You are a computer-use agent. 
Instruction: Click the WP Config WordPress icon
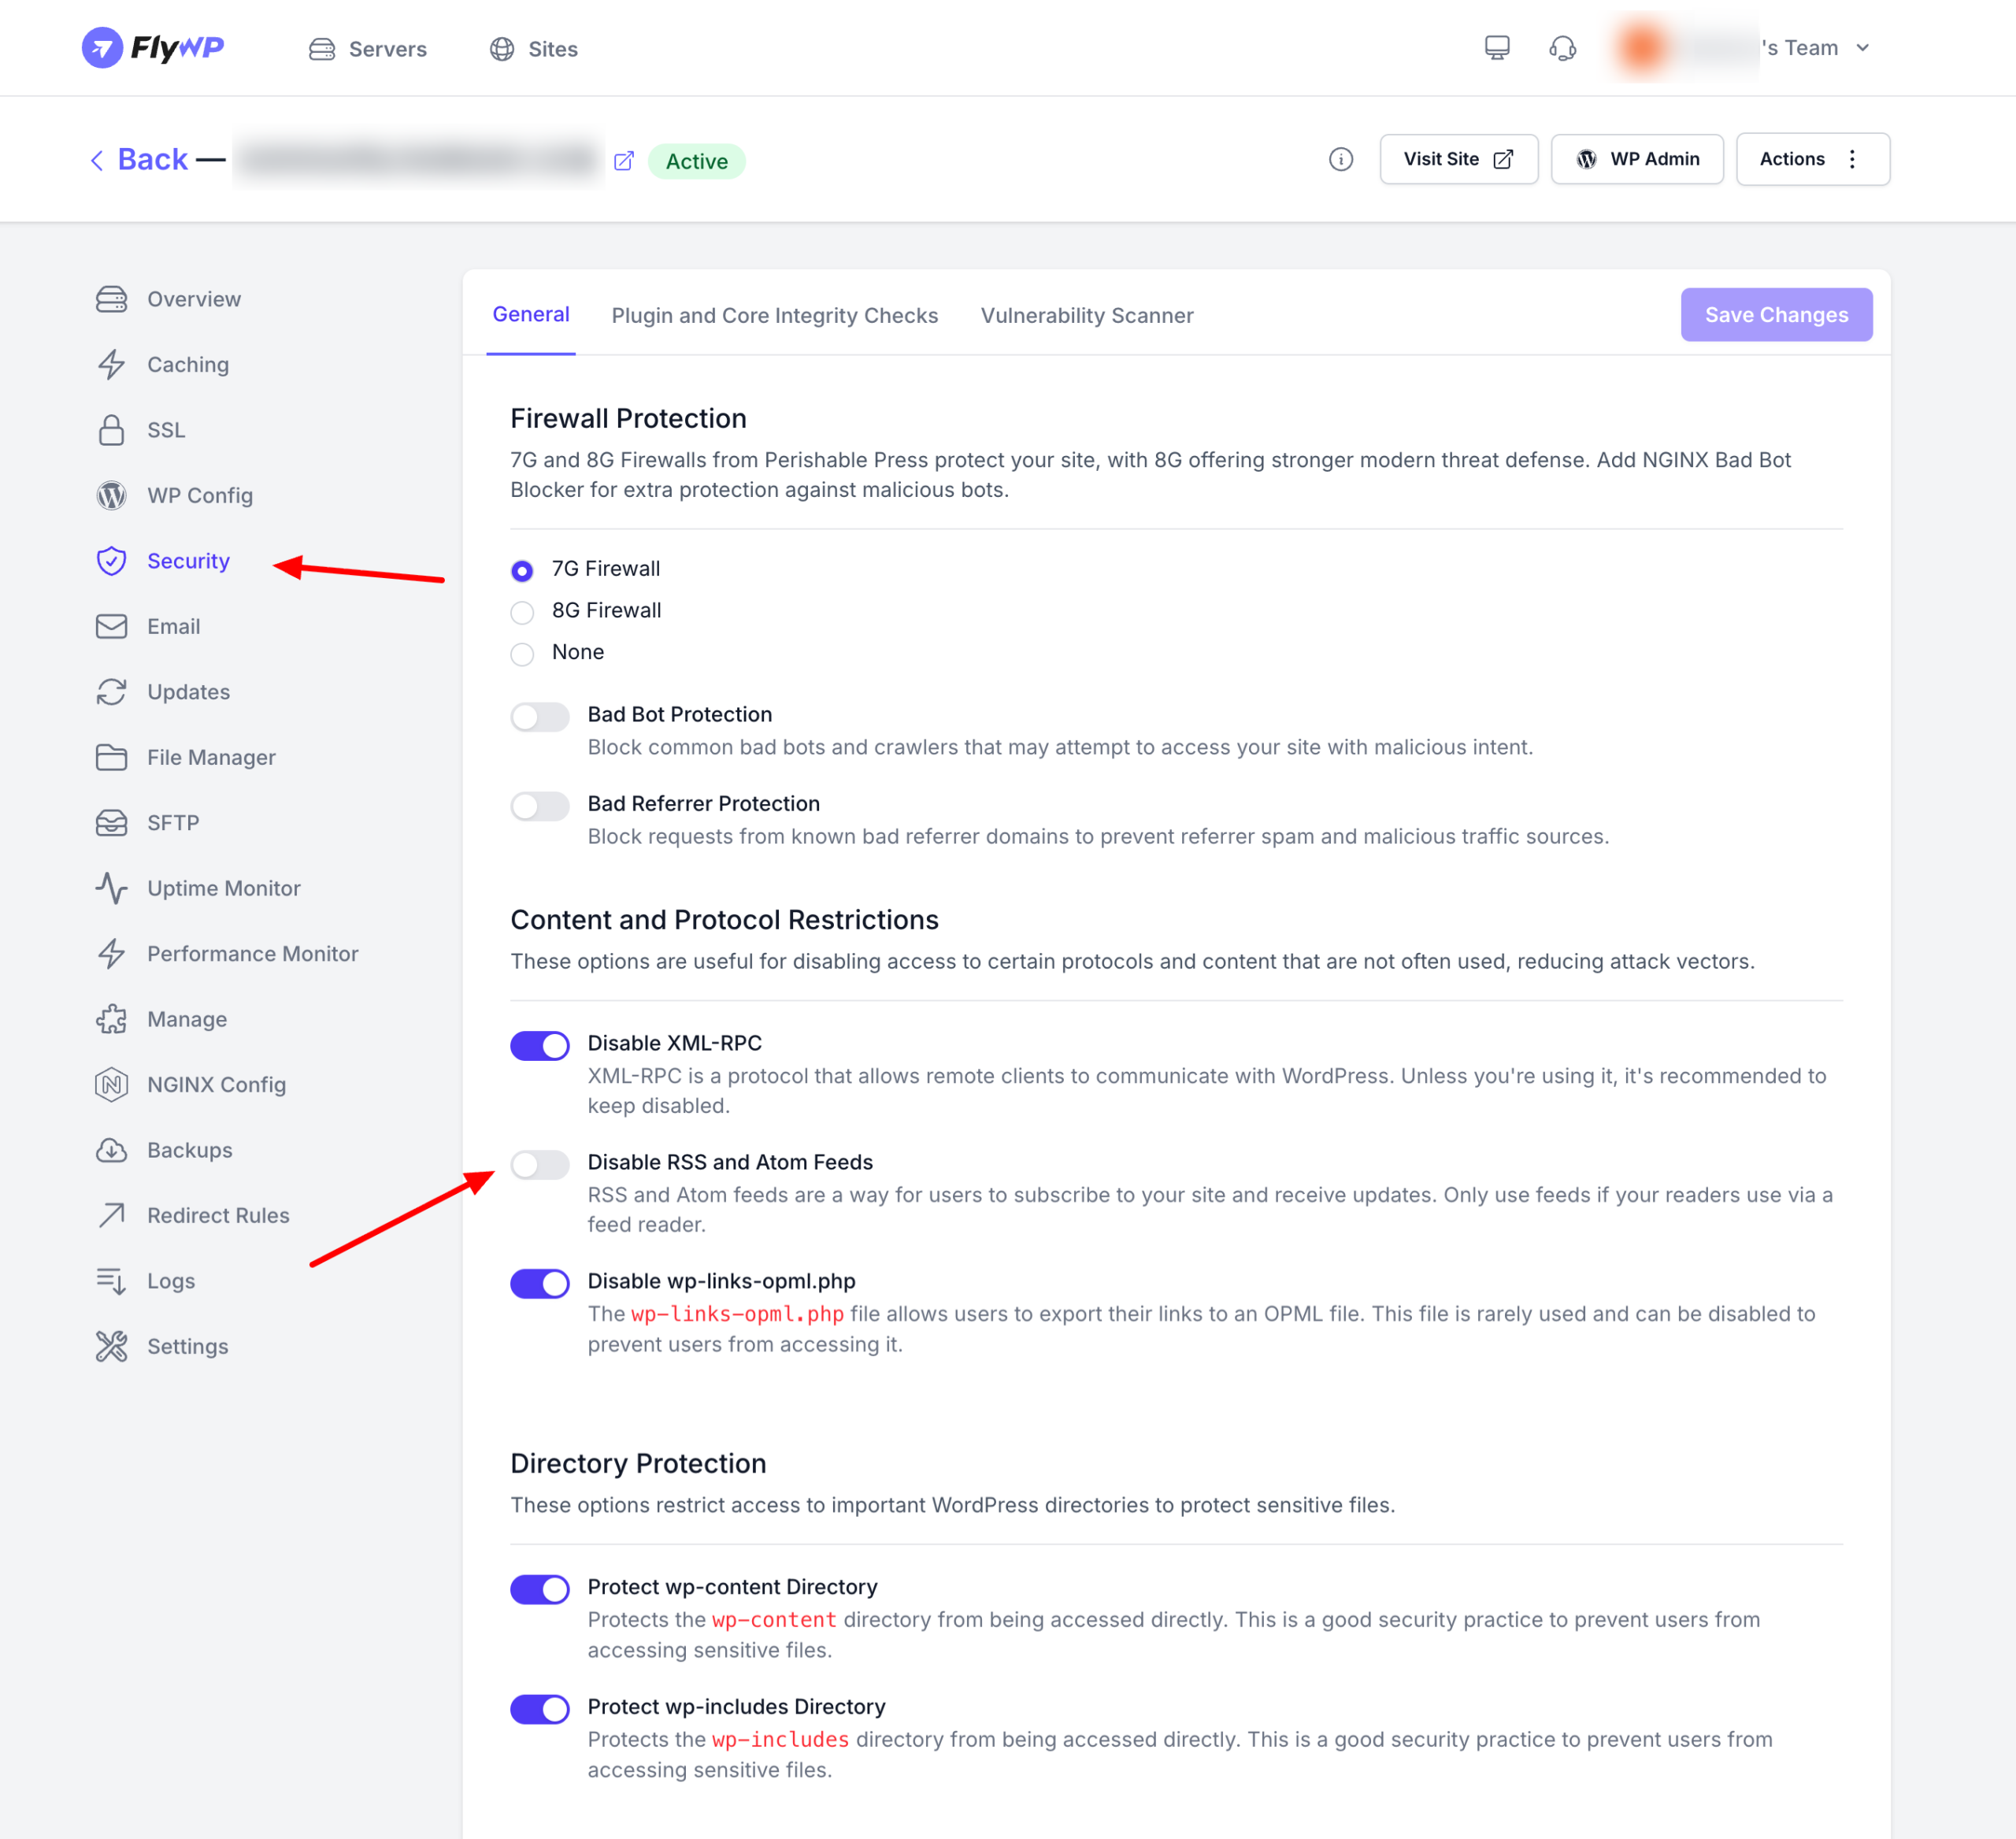click(111, 495)
